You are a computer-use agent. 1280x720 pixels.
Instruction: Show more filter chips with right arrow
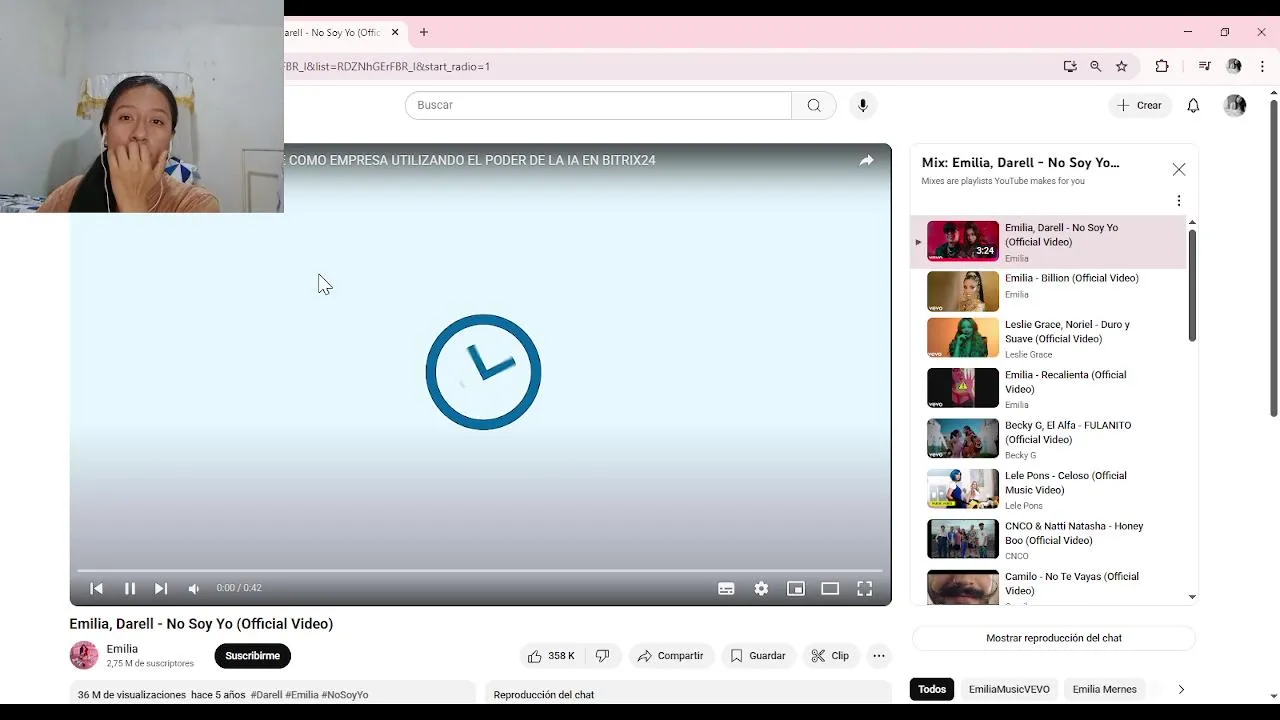pos(1181,689)
